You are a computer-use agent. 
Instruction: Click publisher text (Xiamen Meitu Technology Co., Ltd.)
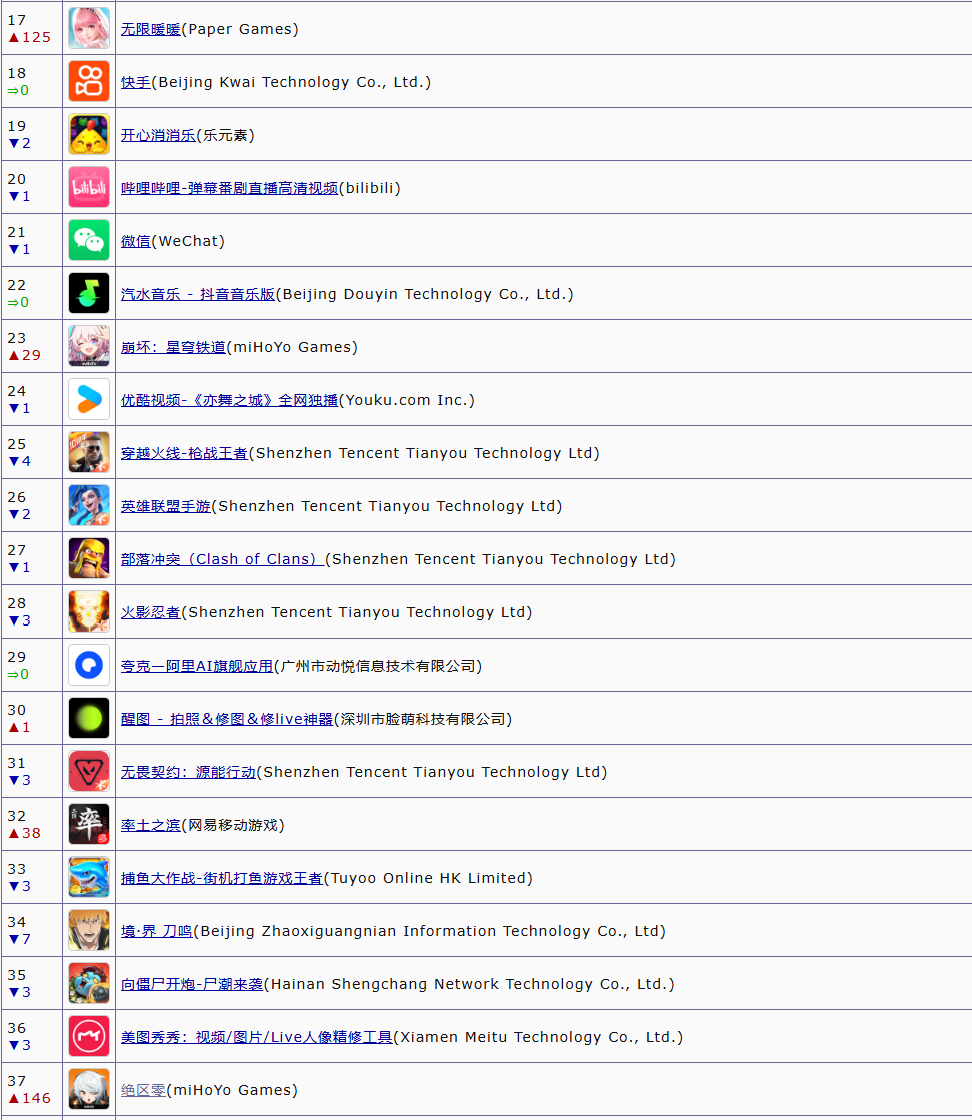[538, 1037]
